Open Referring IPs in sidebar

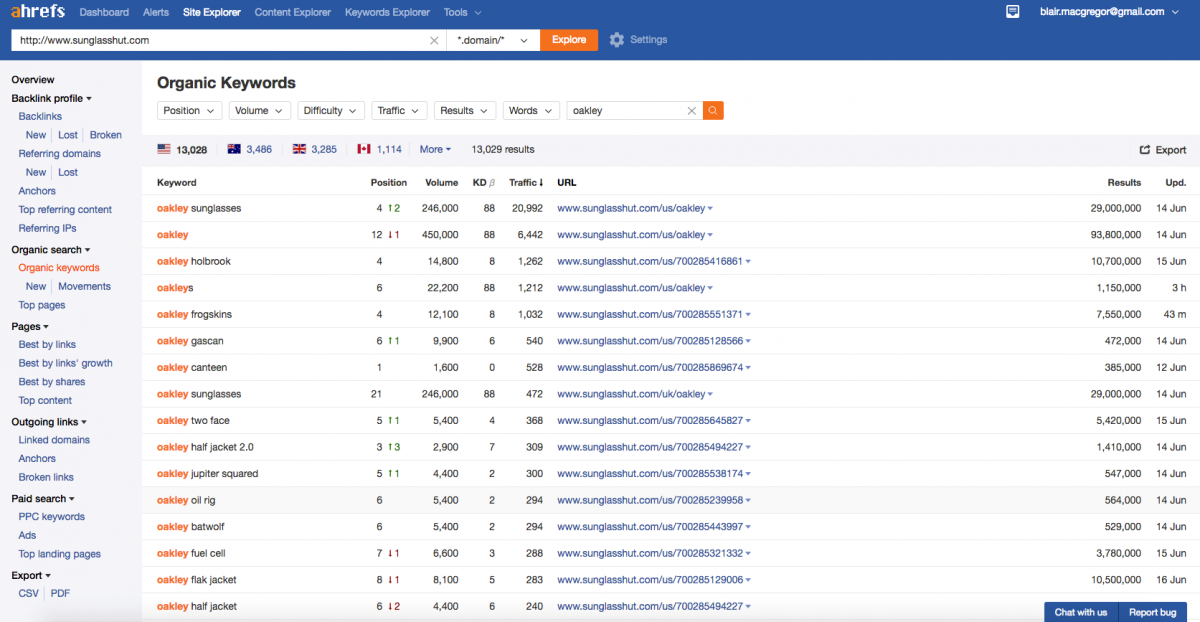click(47, 228)
